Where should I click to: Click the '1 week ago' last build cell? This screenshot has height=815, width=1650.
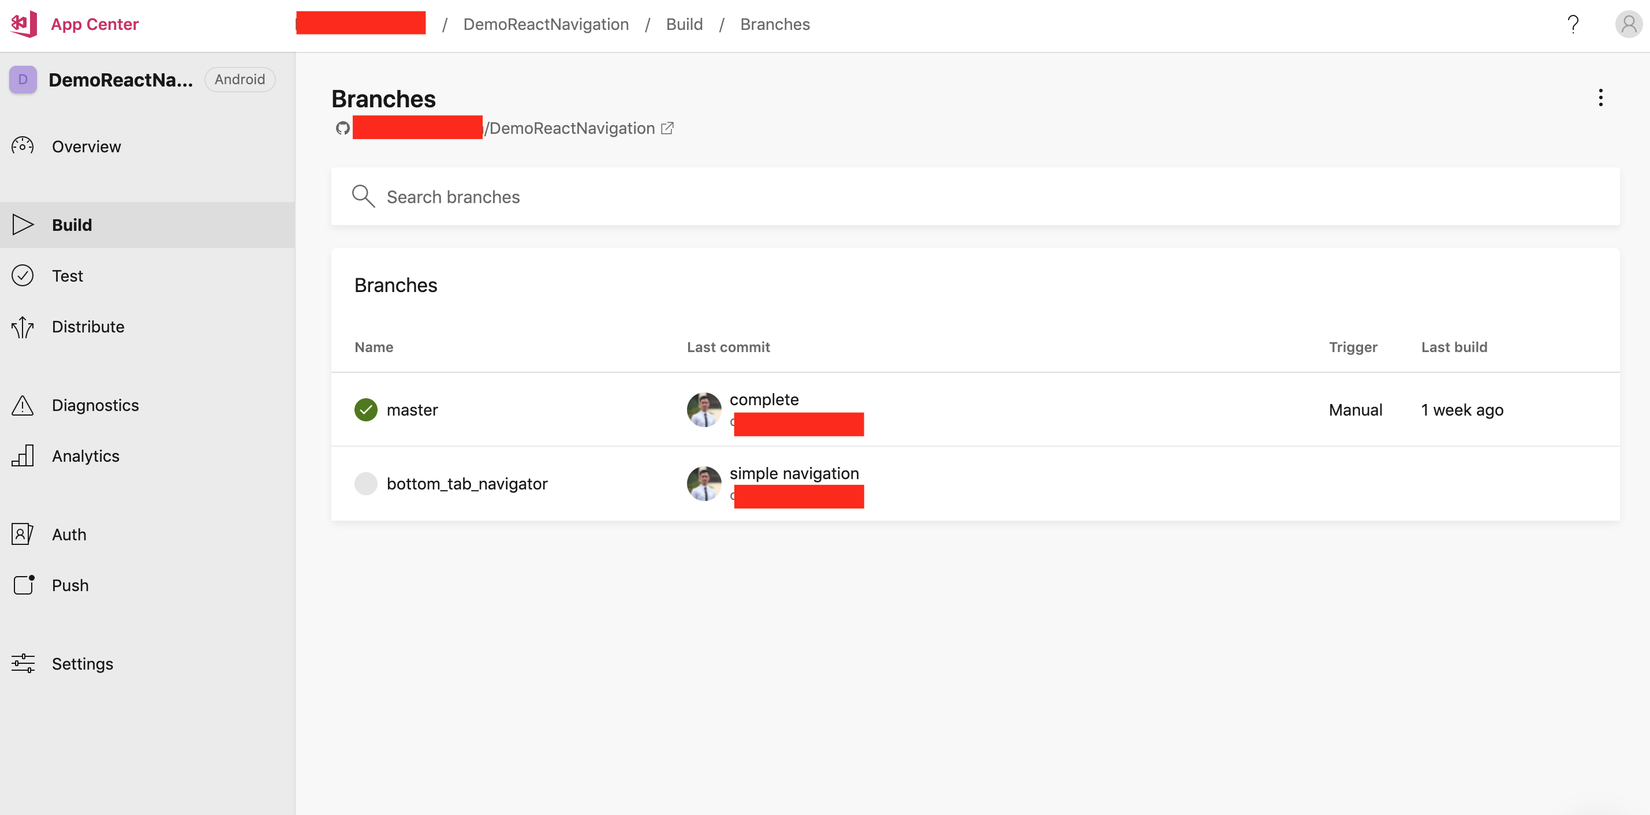[1462, 410]
